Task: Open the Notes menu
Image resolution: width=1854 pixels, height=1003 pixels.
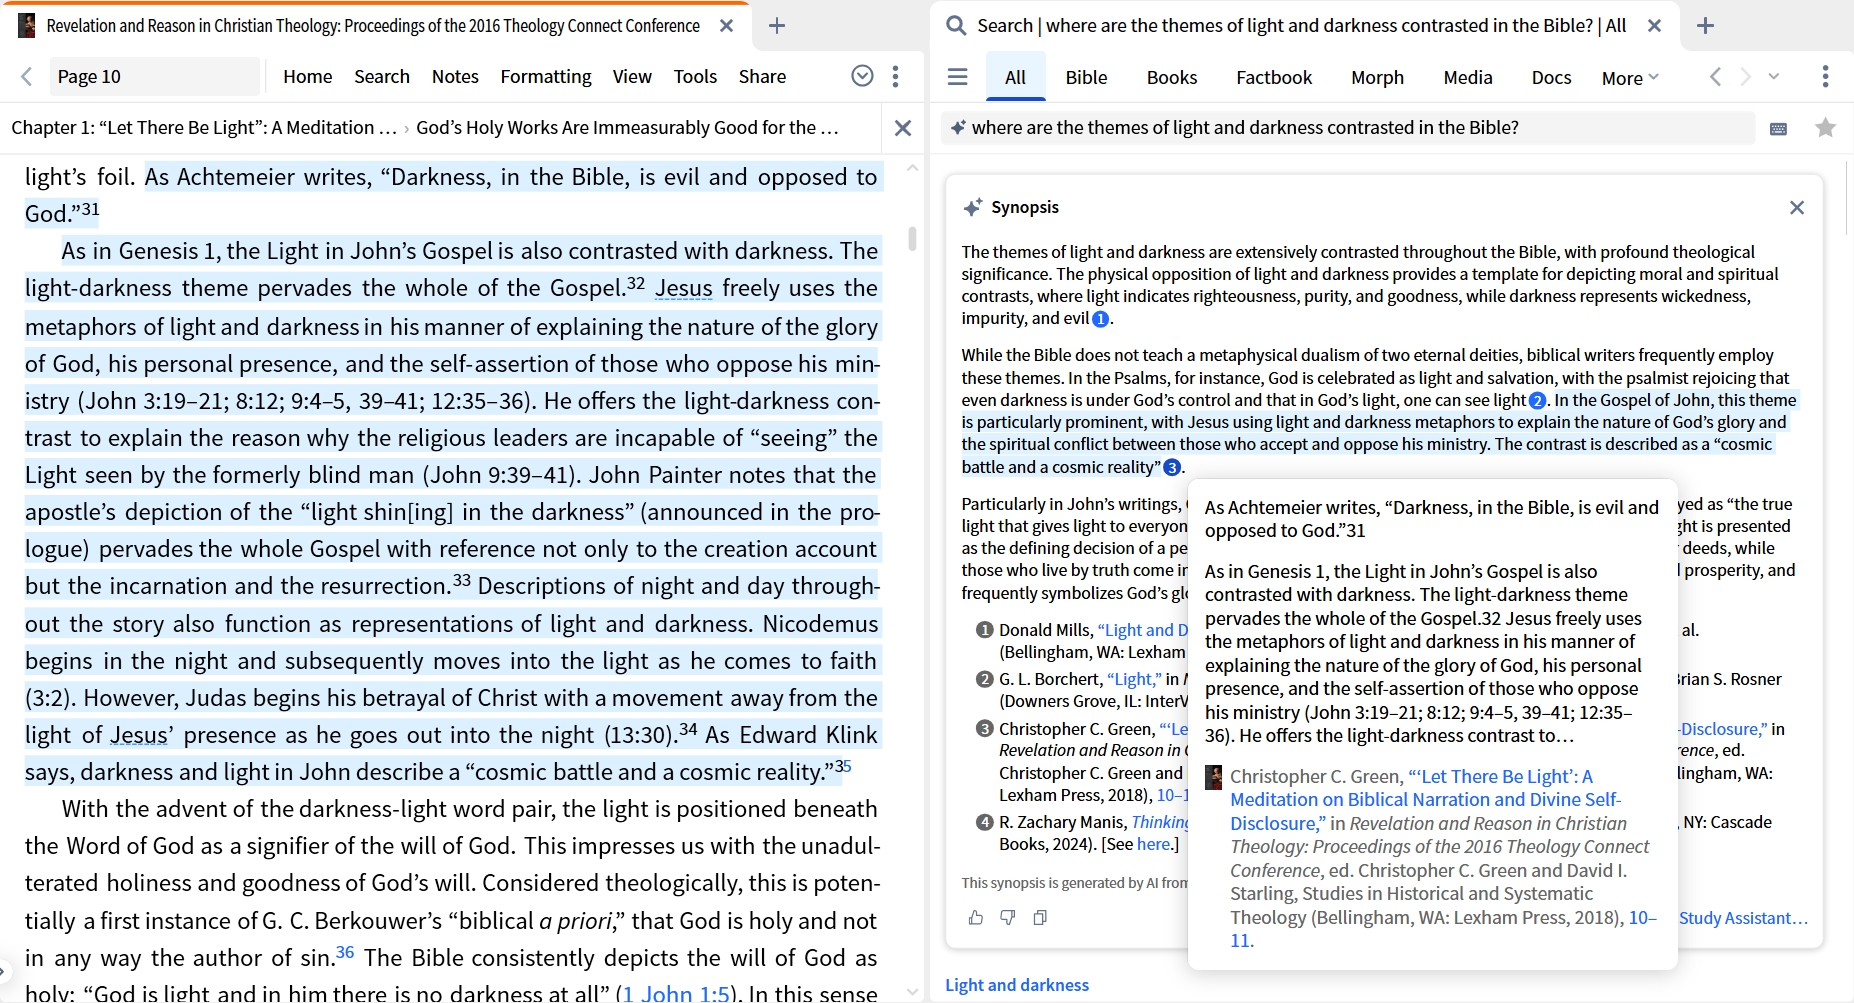Action: pyautogui.click(x=455, y=76)
